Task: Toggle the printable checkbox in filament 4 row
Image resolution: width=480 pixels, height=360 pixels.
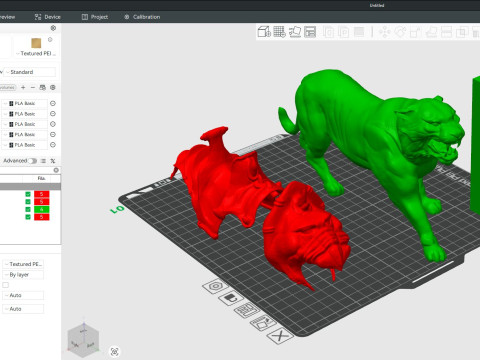Action: coord(28,209)
